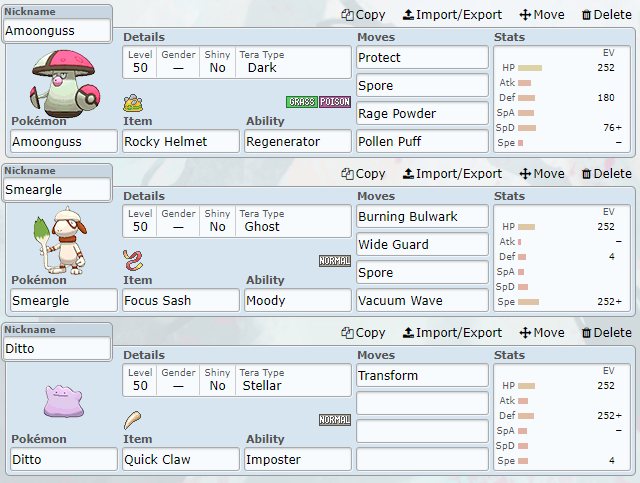Change the Rocky Helmet item field
Image resolution: width=640 pixels, height=483 pixels.
181,141
